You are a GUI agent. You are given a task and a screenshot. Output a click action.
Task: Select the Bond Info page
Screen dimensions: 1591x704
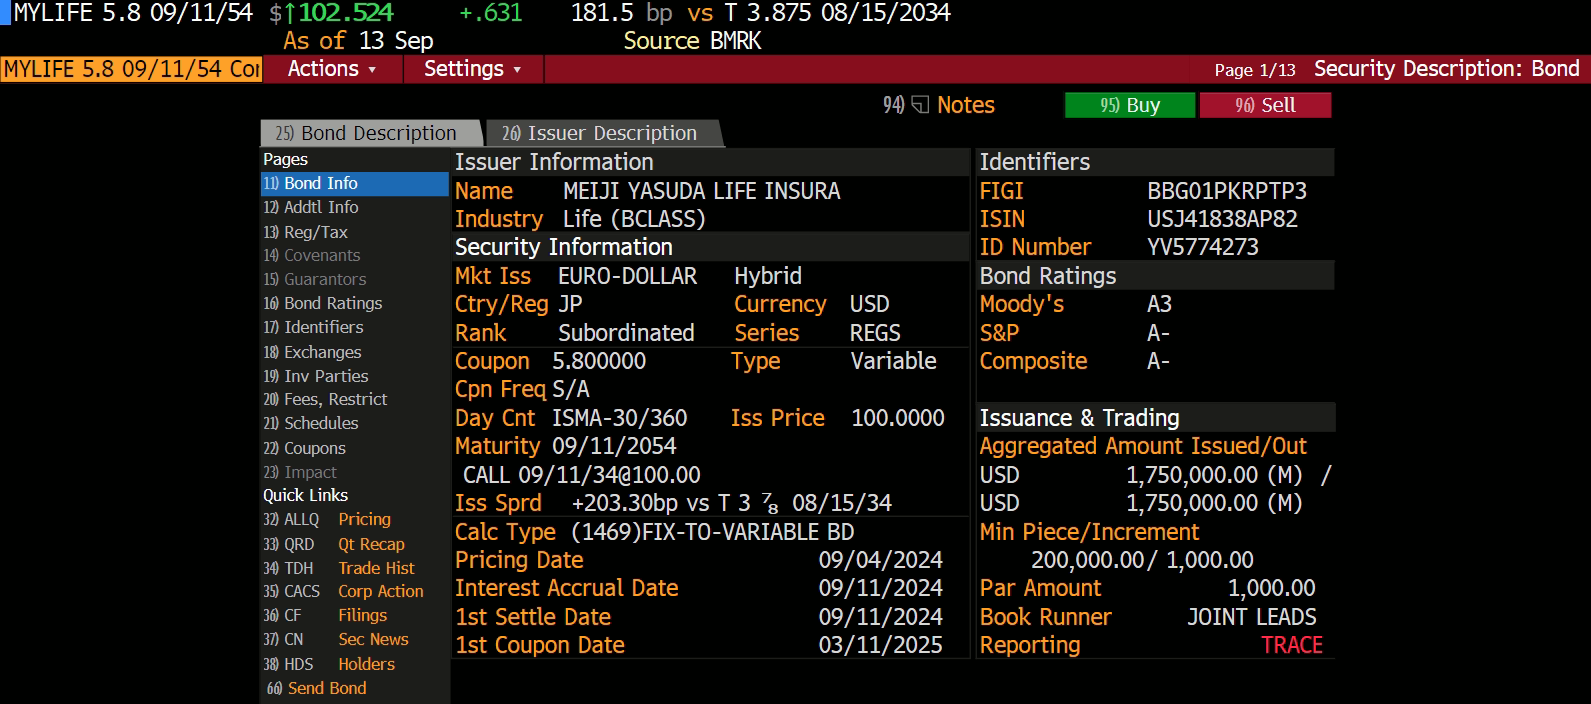pos(354,183)
